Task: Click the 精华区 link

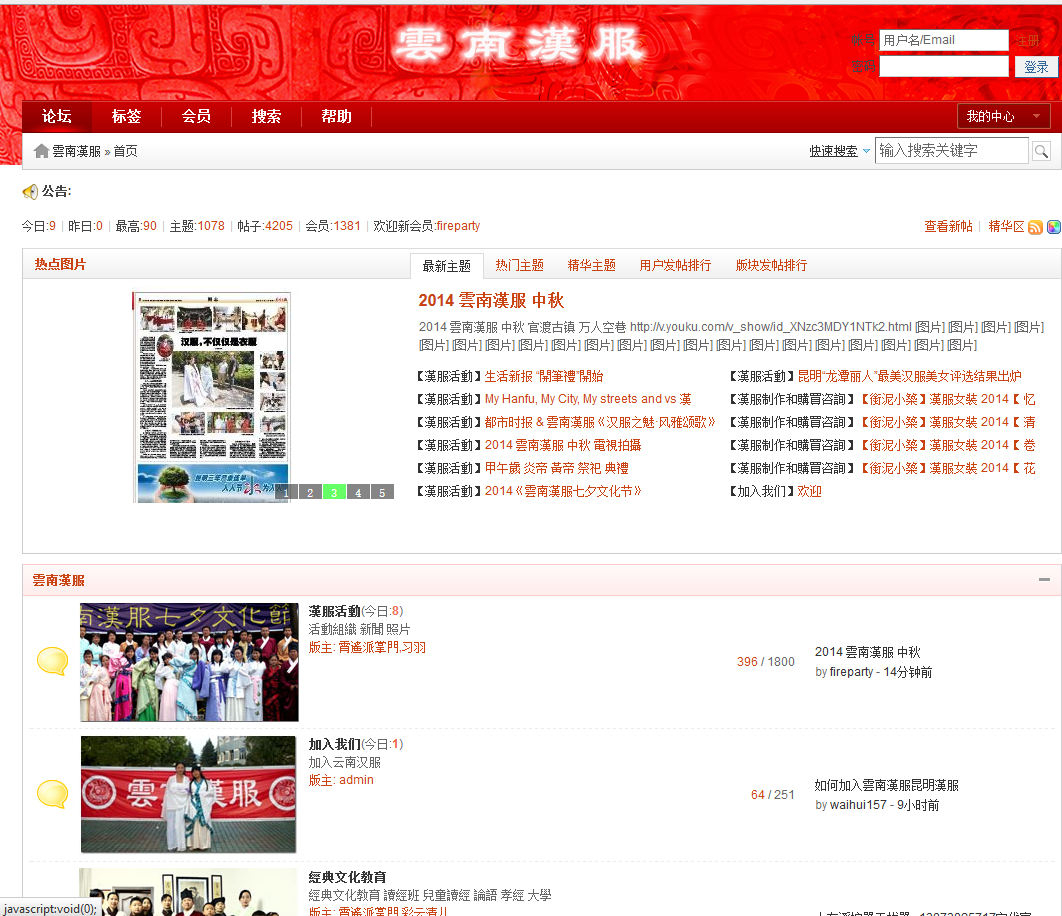Action: 1006,226
